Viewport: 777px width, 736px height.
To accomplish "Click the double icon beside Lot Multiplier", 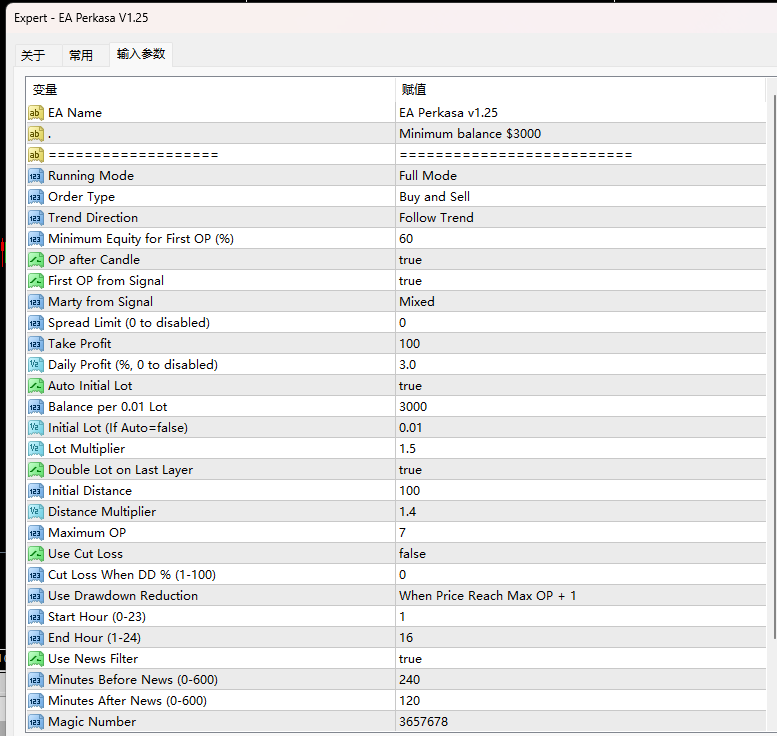I will point(36,449).
